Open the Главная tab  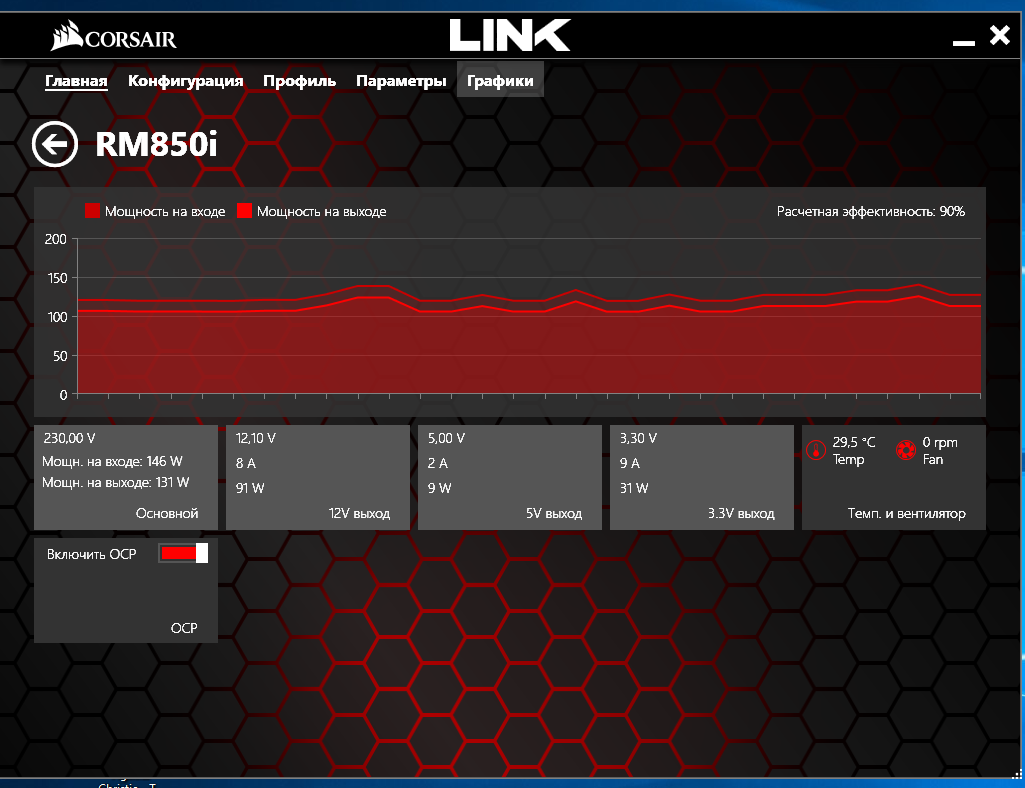coord(76,81)
